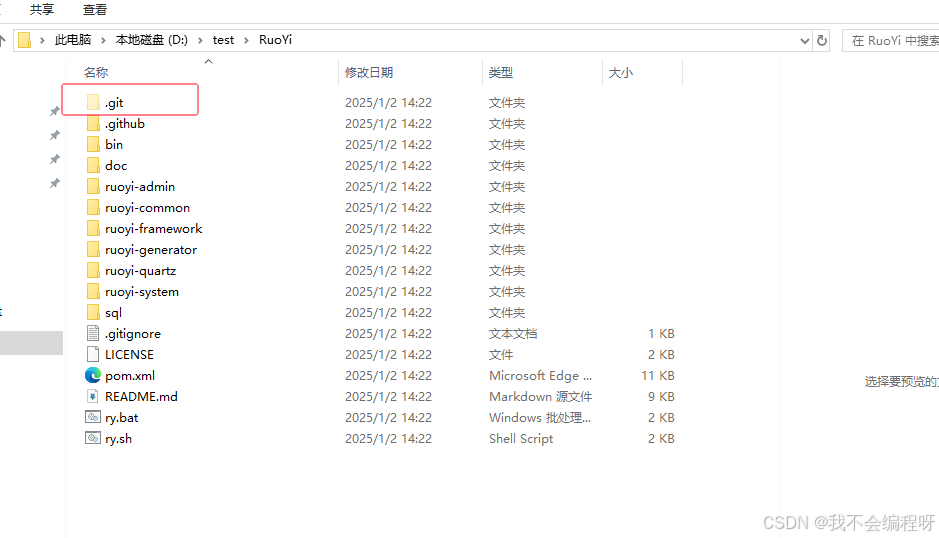
Task: Click the '文本文档' type cell
Action: (x=513, y=334)
